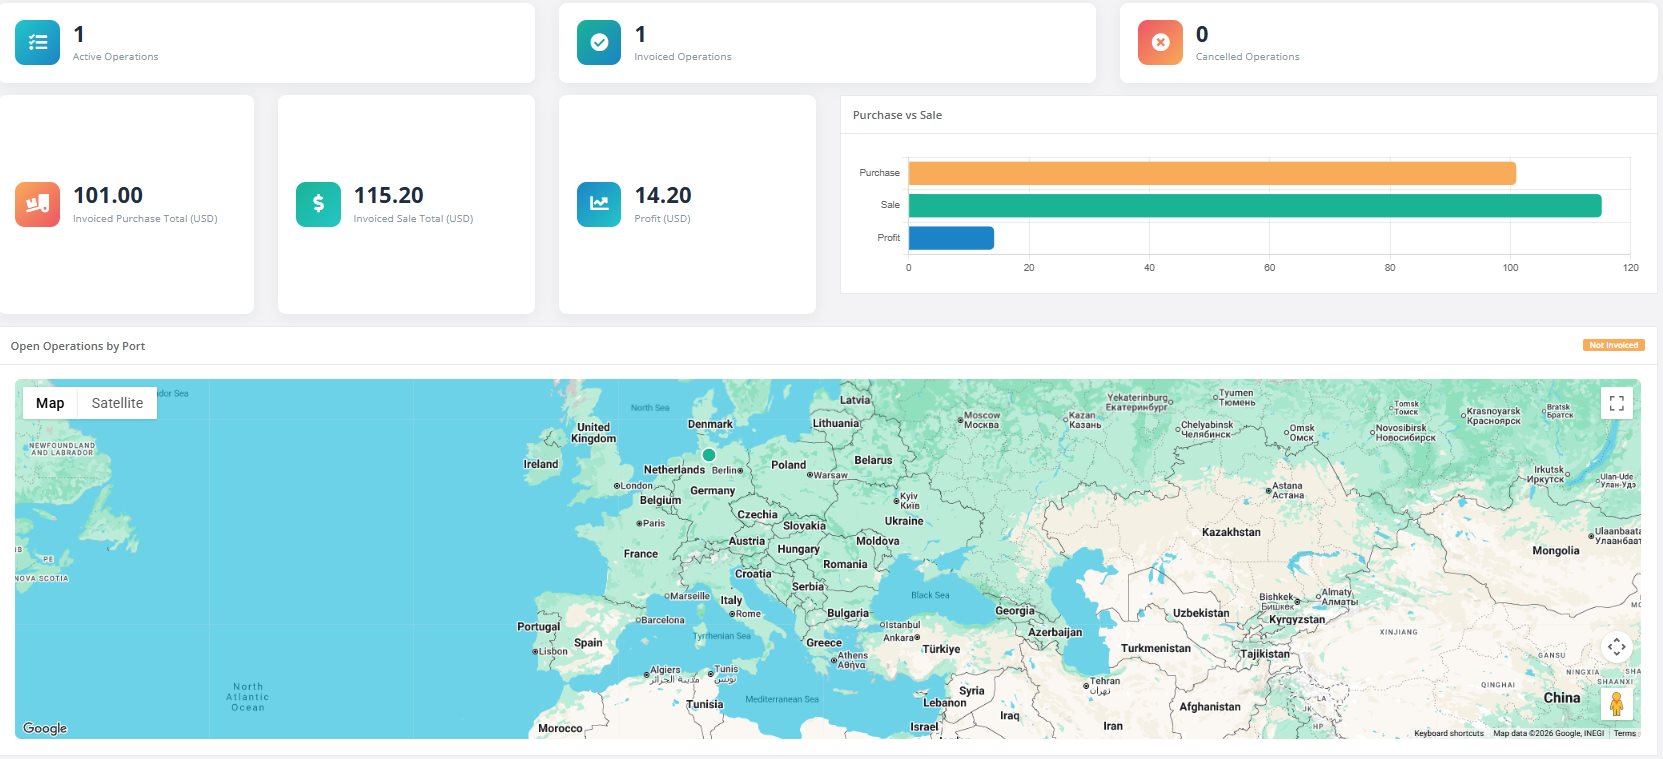Click the Cancelled Operations X icon

click(x=1160, y=43)
